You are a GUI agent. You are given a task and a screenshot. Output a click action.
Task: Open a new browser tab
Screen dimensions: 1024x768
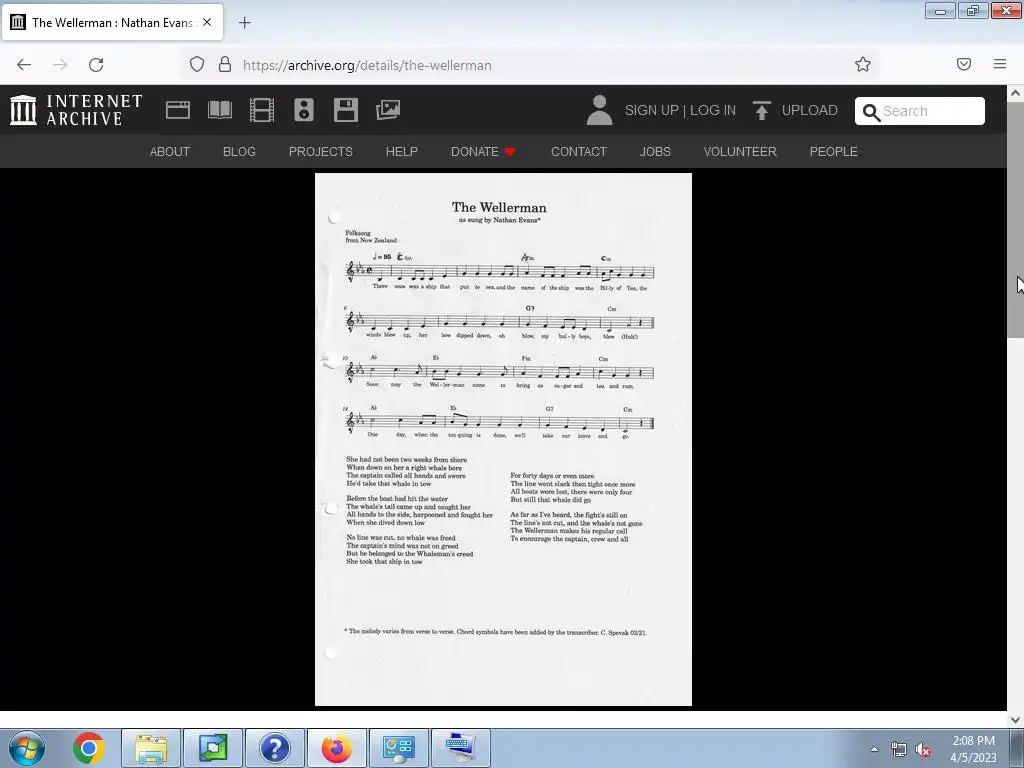(244, 23)
